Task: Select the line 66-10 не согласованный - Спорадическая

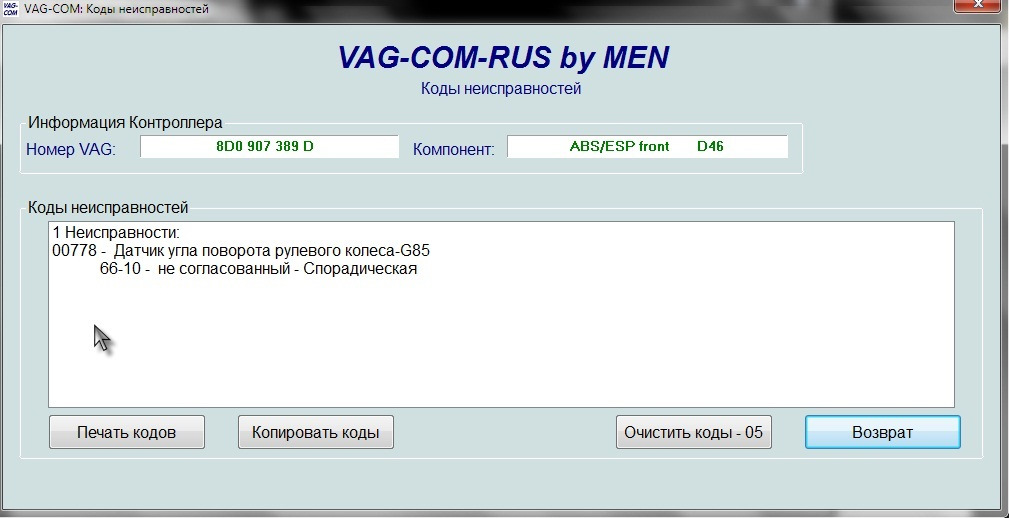Action: (x=258, y=269)
